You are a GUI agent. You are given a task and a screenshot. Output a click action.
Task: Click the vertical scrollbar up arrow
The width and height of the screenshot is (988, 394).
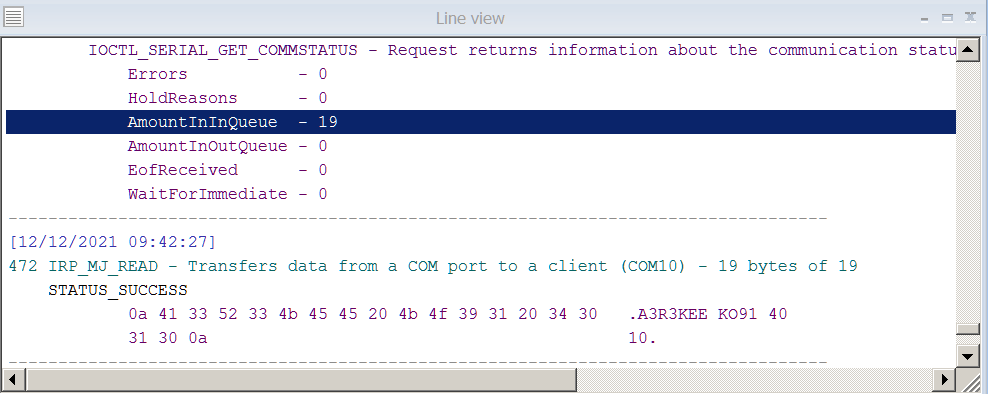pyautogui.click(x=967, y=50)
